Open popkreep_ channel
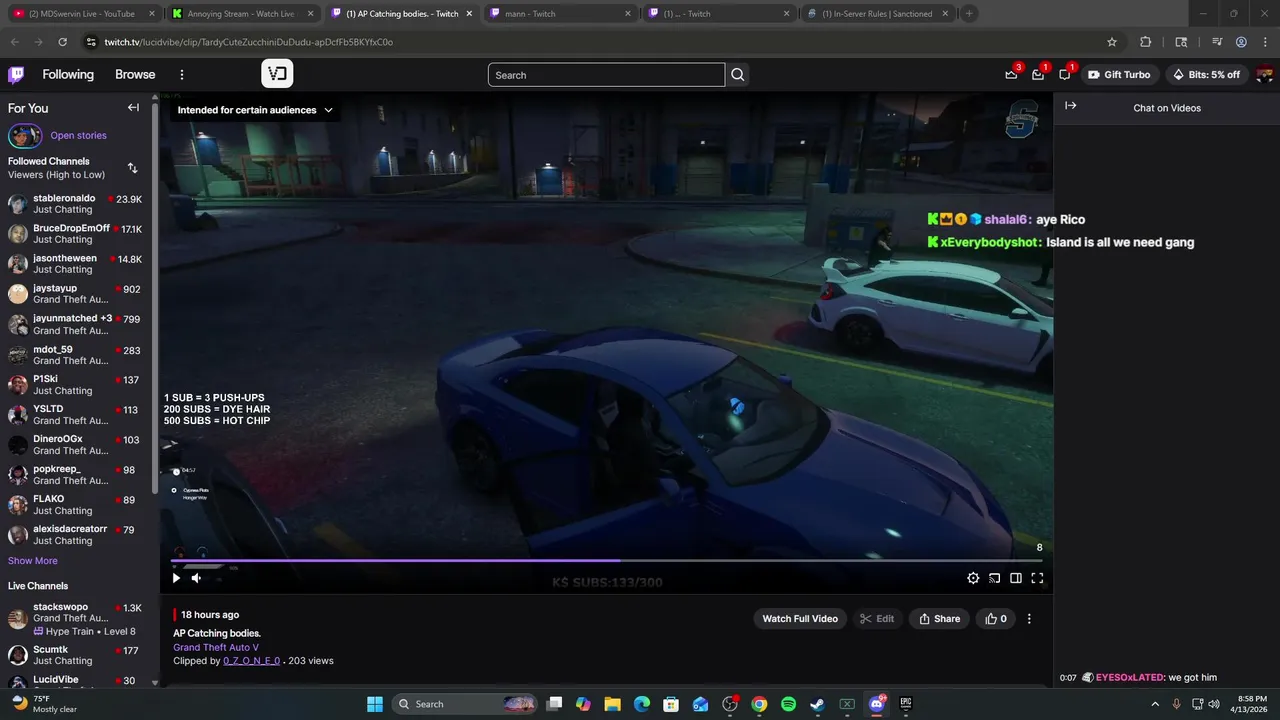 pyautogui.click(x=75, y=475)
